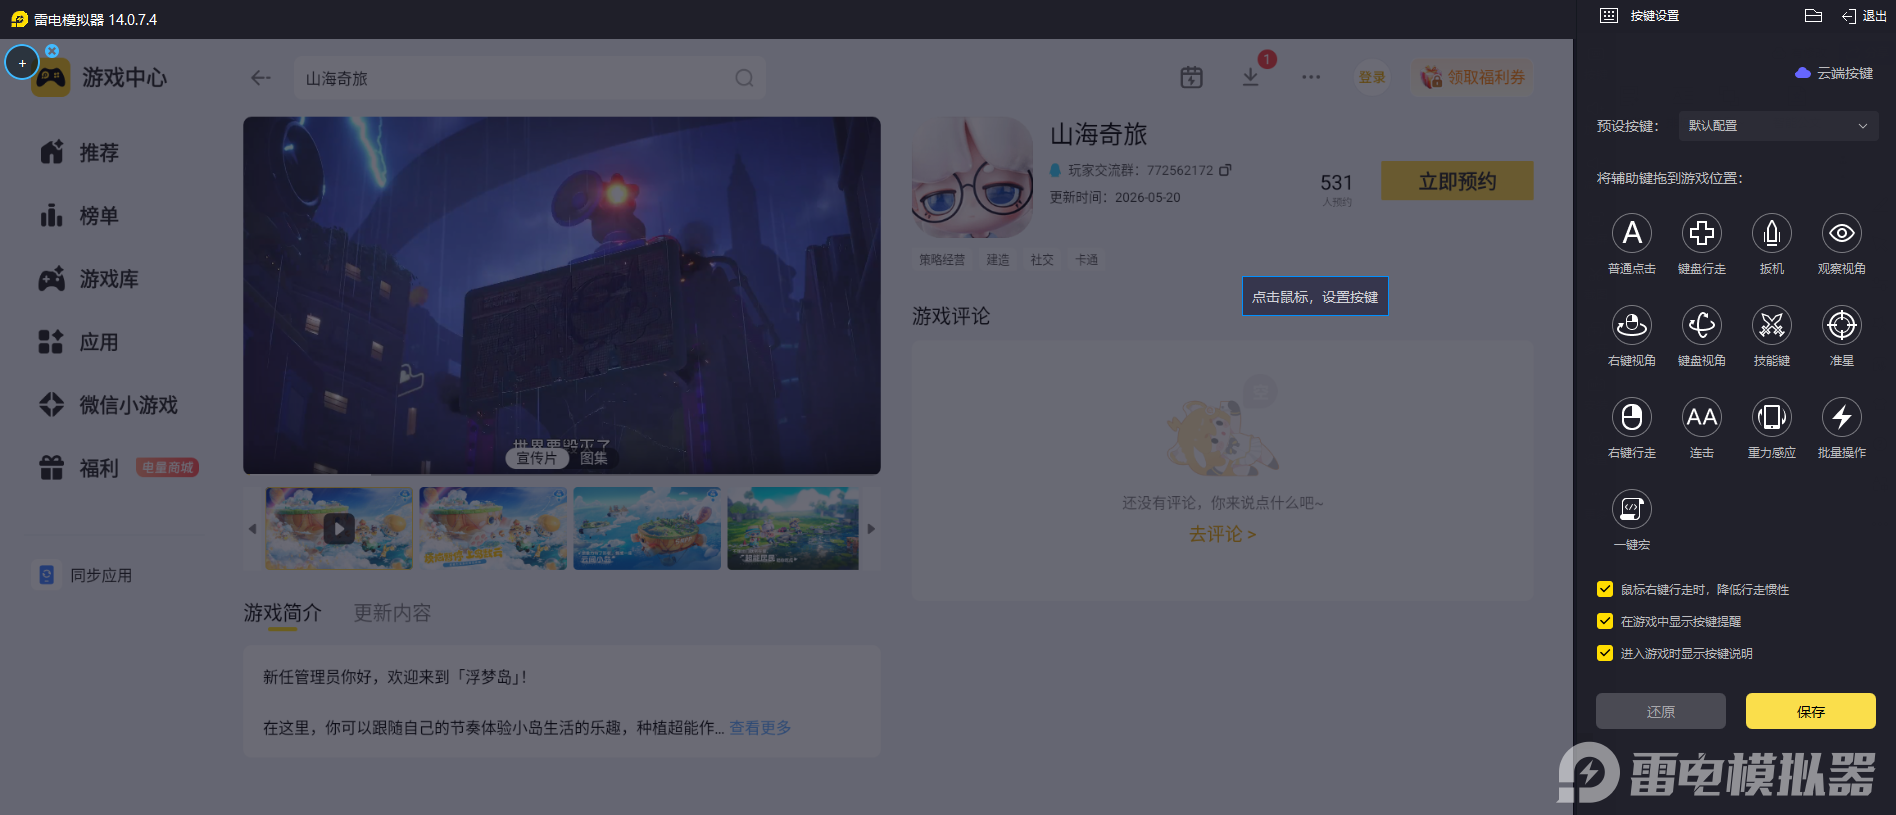The height and width of the screenshot is (815, 1896).
Task: Click the 社交 tag
Action: point(1042,260)
